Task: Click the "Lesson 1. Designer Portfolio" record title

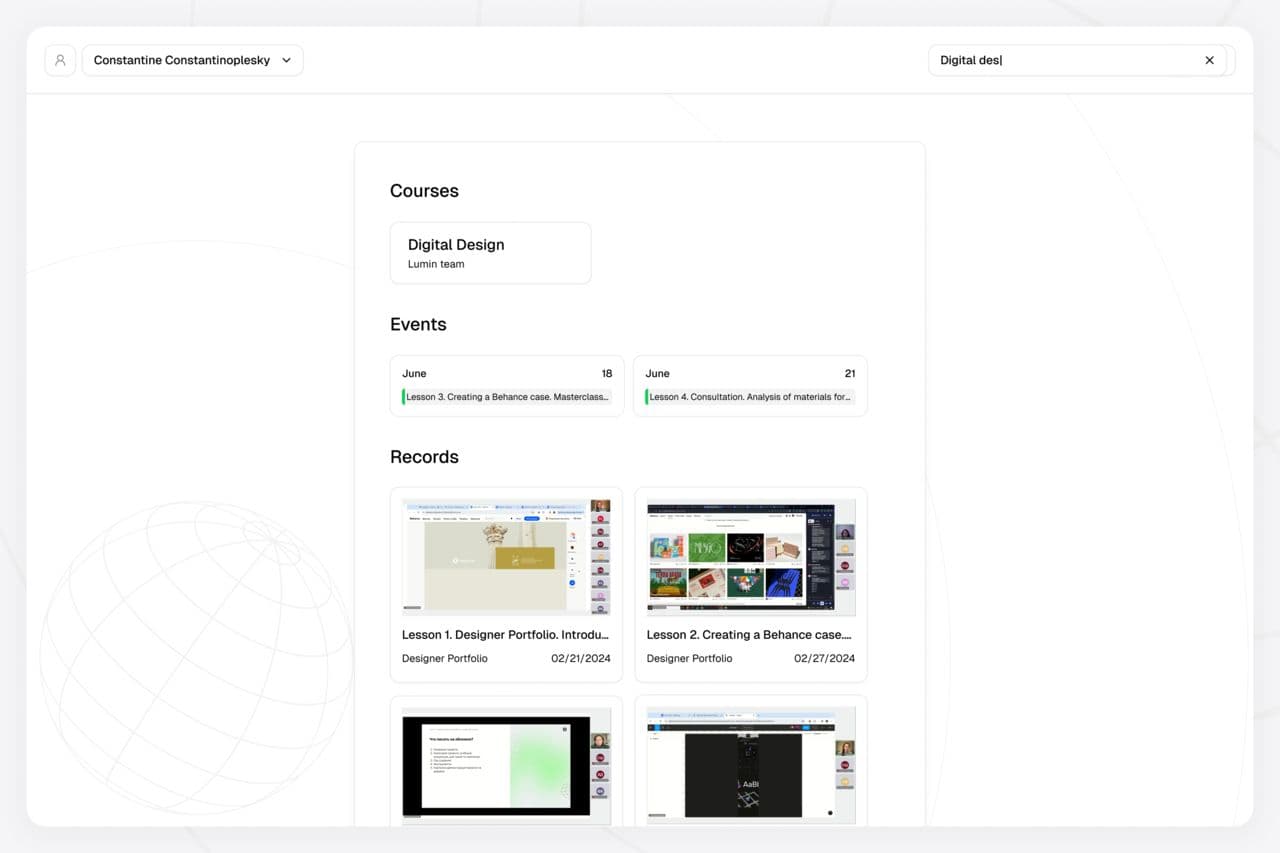Action: point(506,635)
